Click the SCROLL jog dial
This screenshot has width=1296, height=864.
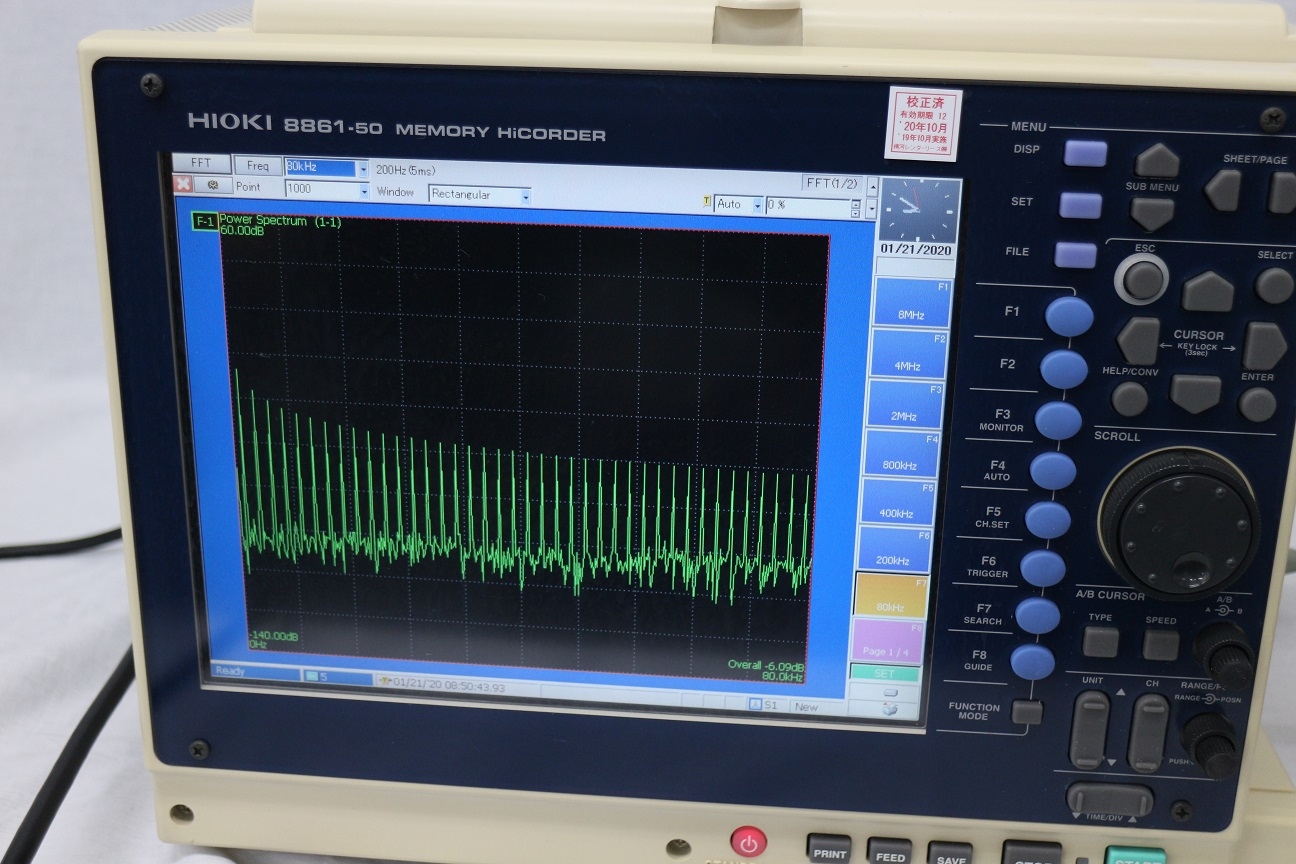click(1179, 523)
